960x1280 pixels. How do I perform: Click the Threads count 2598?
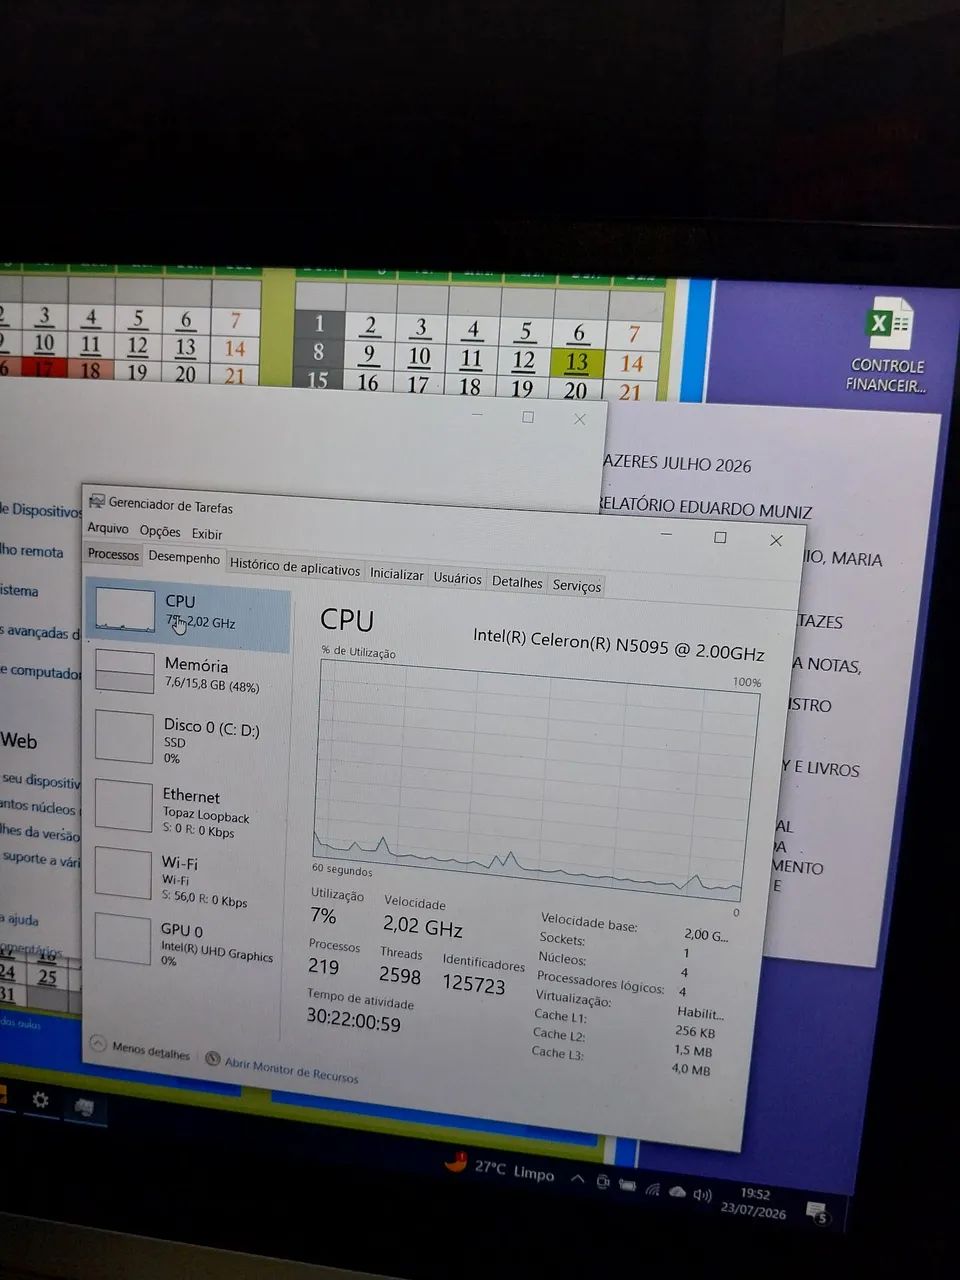[400, 975]
